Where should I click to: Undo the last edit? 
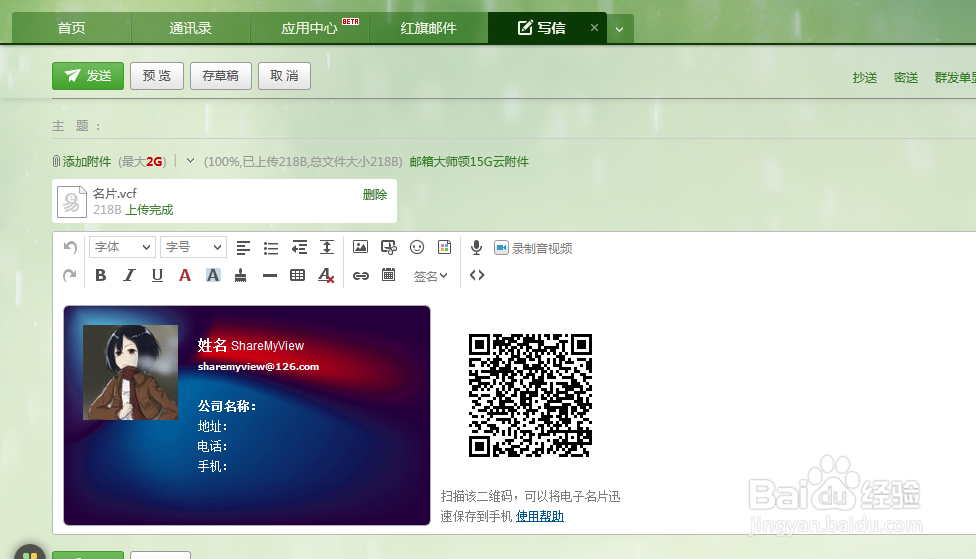(x=70, y=248)
